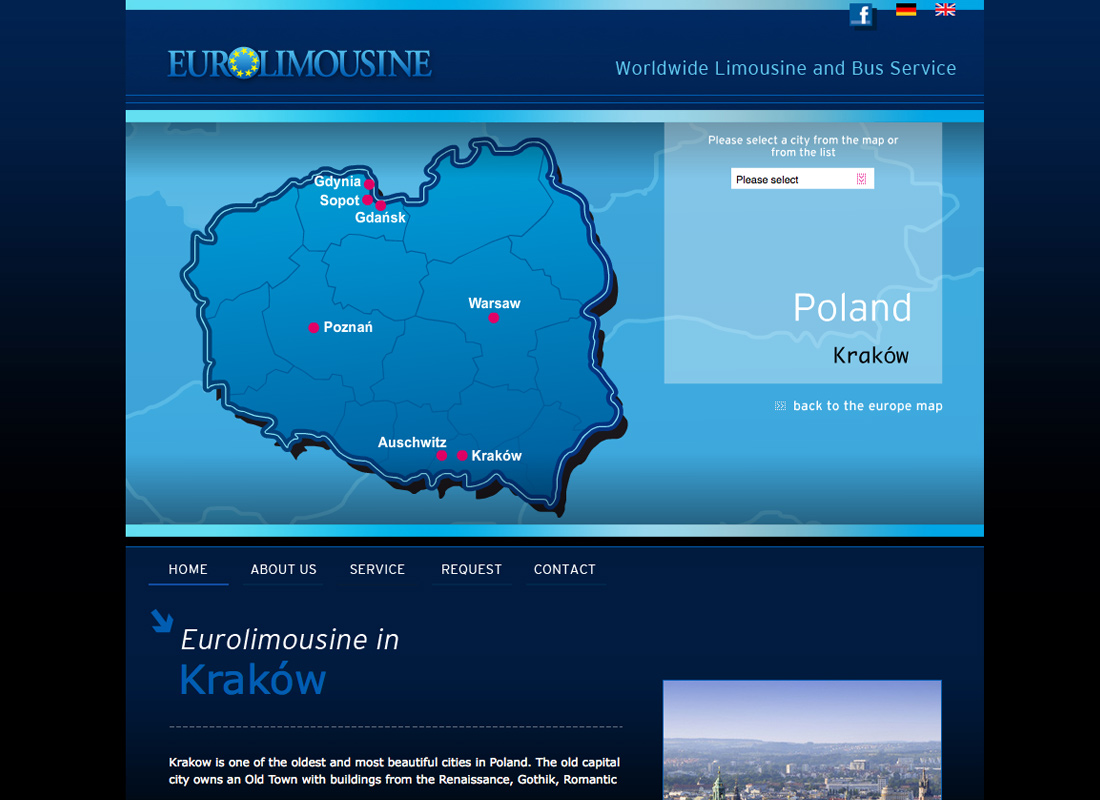Viewport: 1100px width, 800px height.
Task: Click the Poznań city label
Action: click(x=348, y=327)
